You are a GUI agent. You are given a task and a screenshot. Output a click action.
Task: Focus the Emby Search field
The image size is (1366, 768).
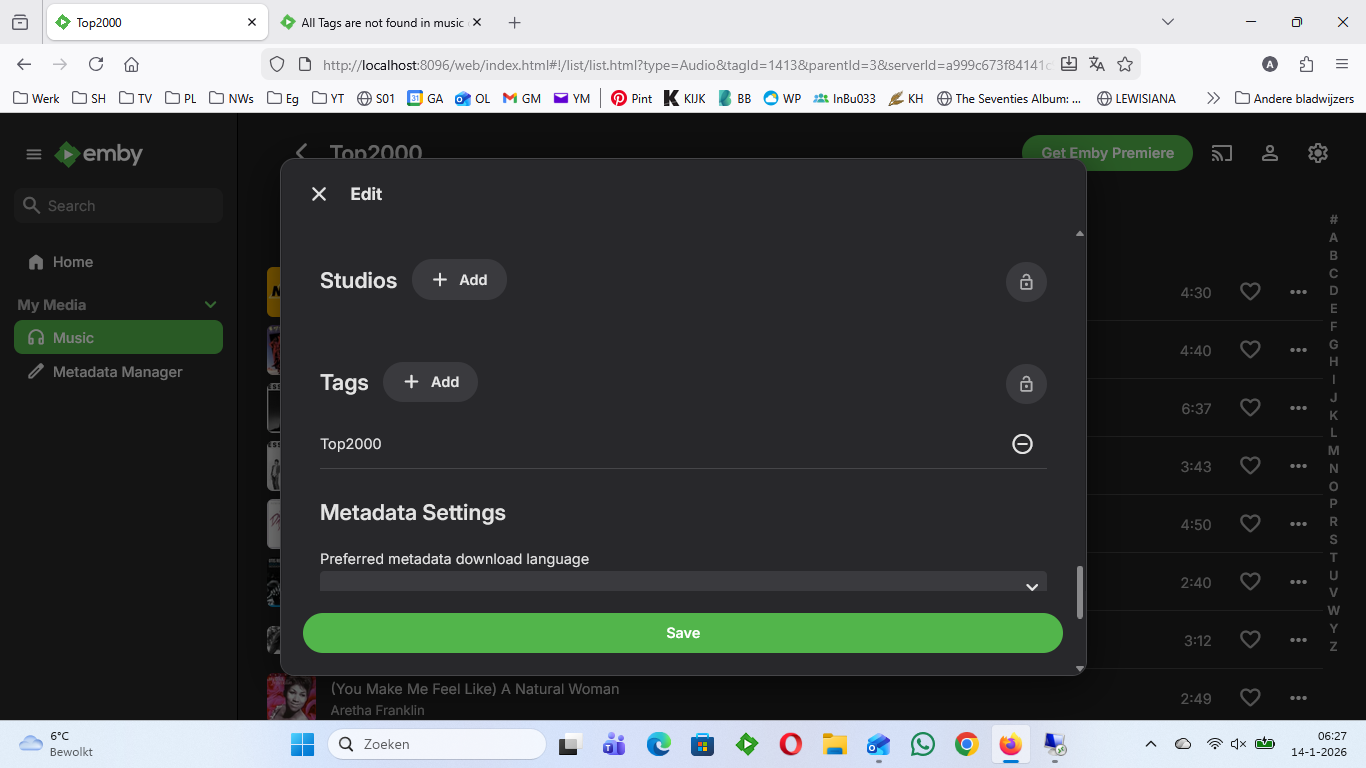coord(118,206)
